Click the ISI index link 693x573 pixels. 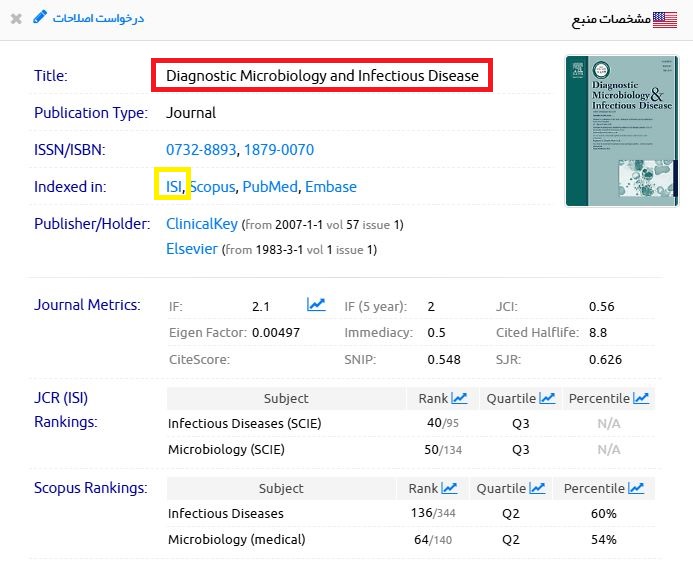[x=174, y=187]
